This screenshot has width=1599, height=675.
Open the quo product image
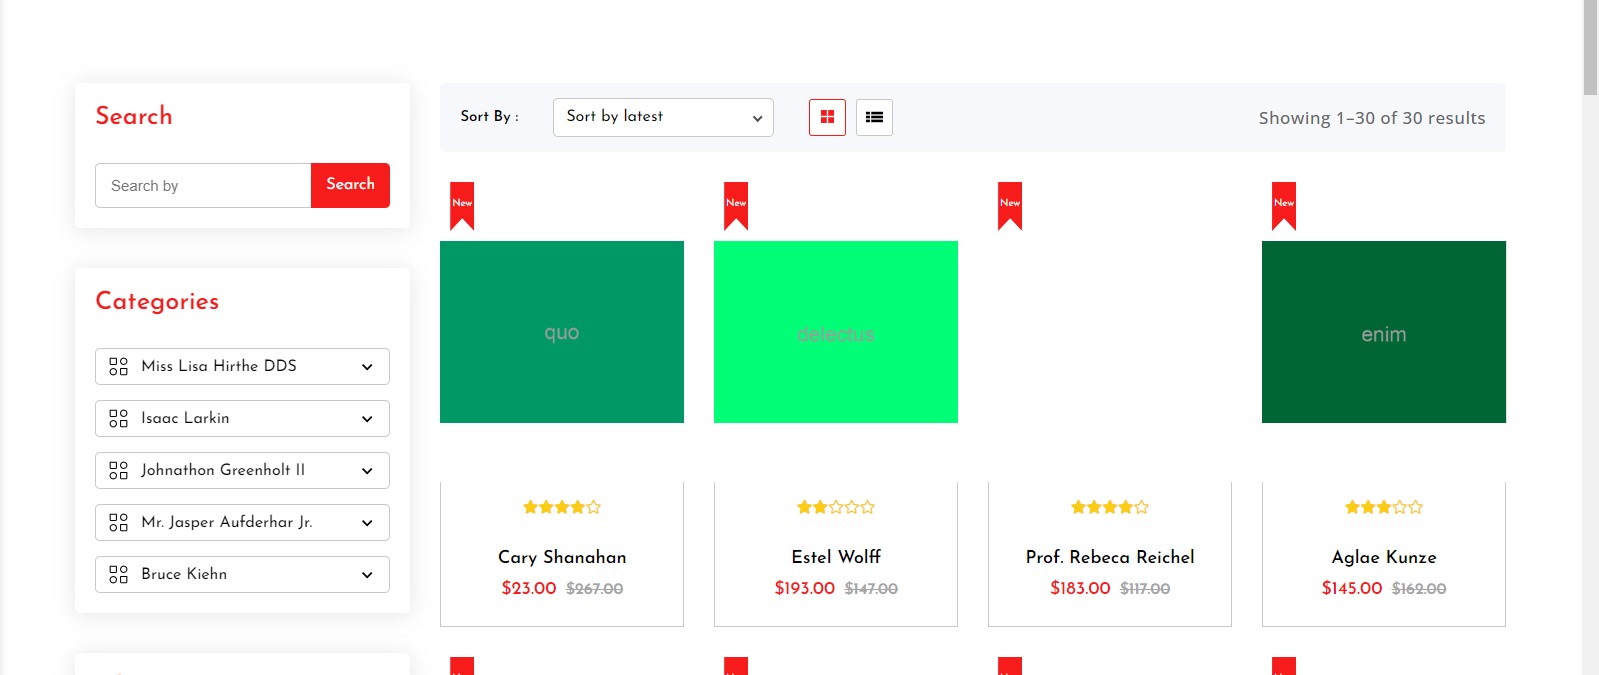coord(562,332)
